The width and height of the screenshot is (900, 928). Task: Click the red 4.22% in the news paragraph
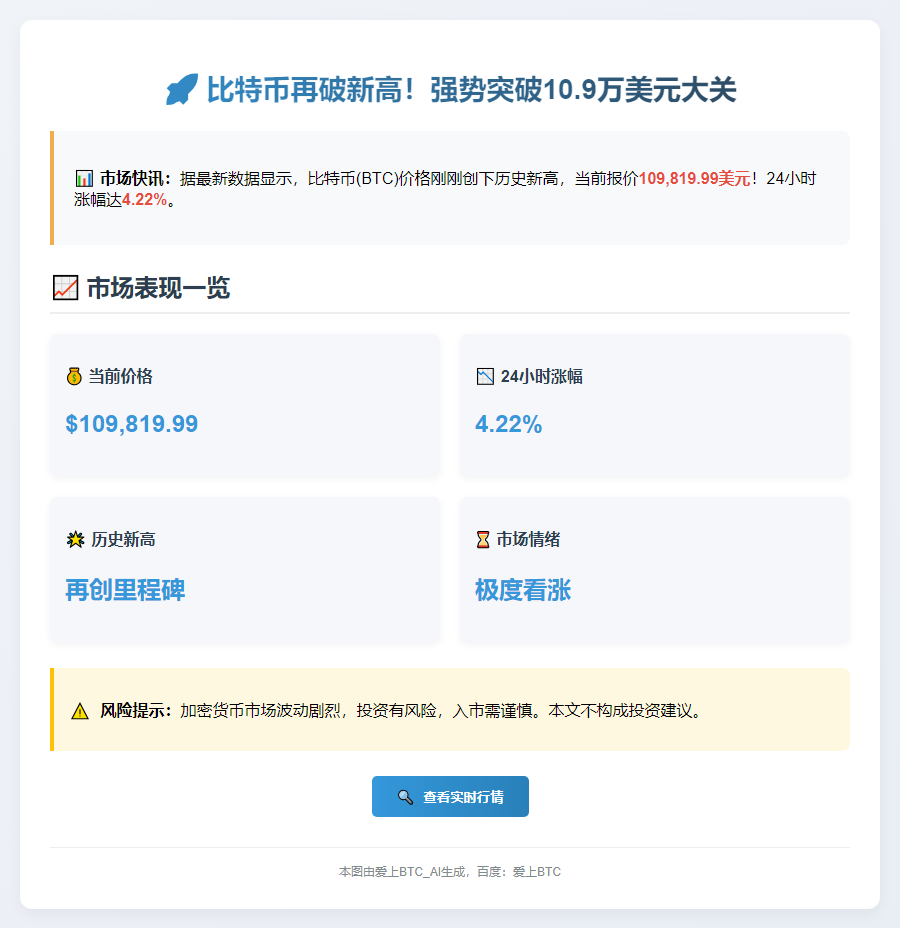[x=144, y=199]
